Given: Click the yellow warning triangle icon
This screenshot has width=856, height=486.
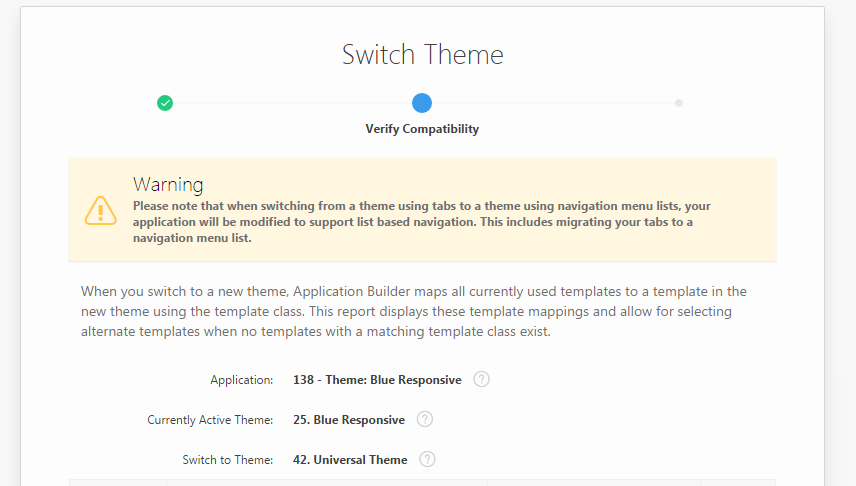Looking at the screenshot, I should (101, 210).
